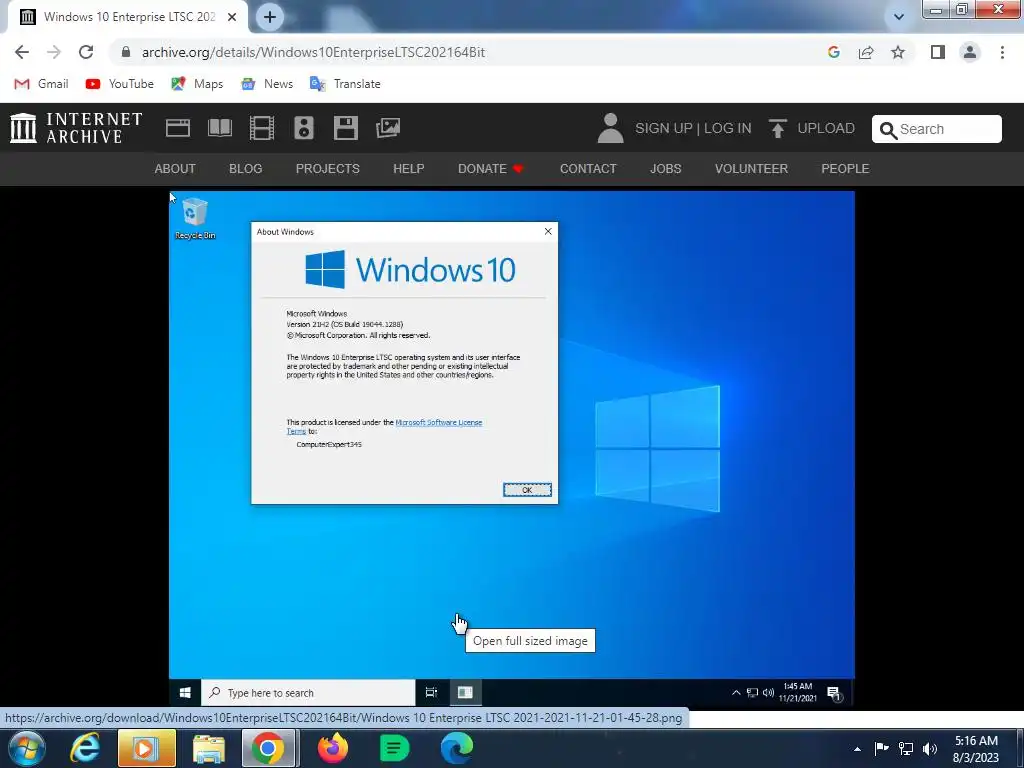
Task: Go back to the previous page
Action: pos(22,52)
